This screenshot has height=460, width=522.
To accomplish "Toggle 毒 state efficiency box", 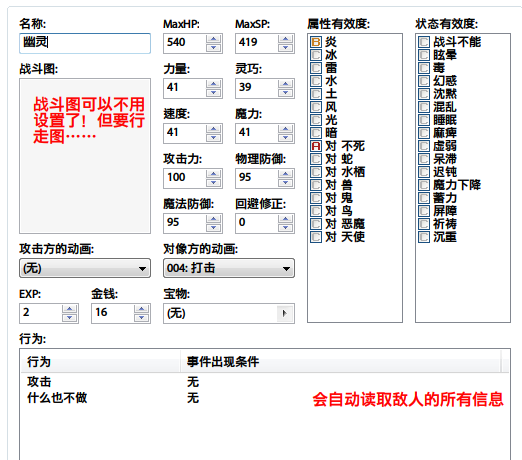I will pyautogui.click(x=424, y=68).
